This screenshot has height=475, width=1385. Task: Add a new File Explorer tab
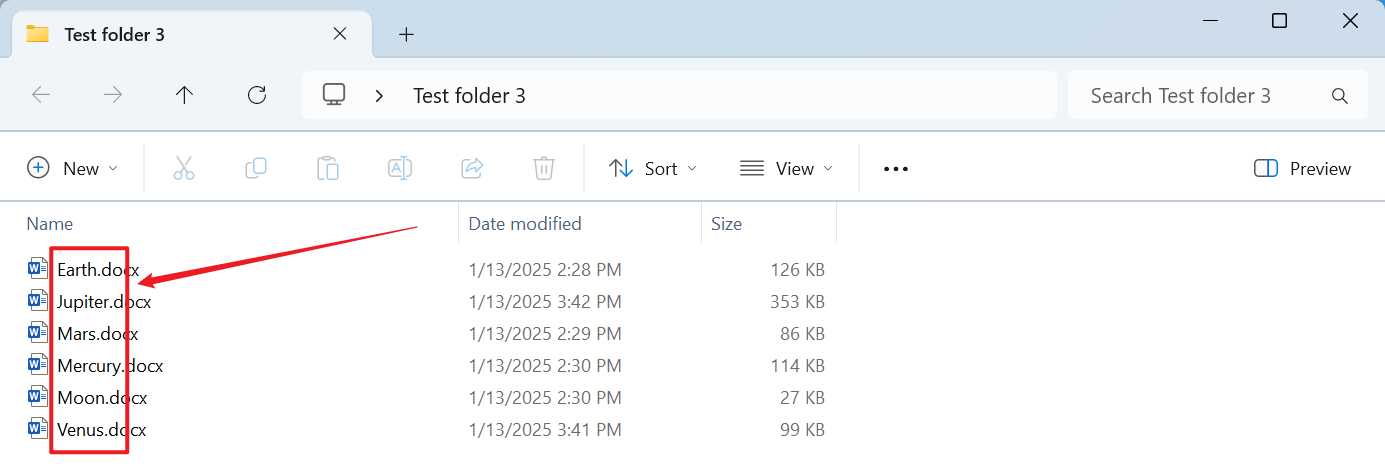tap(406, 34)
